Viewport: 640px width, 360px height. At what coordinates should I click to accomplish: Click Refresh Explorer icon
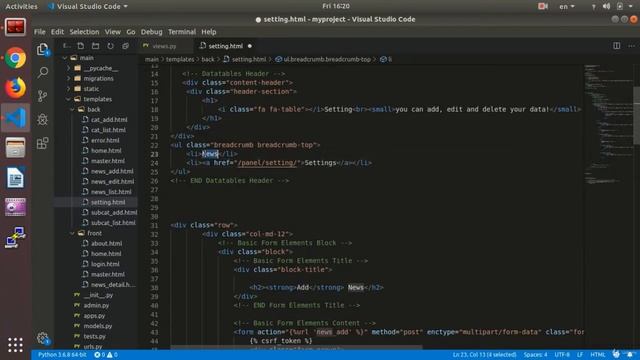110,46
